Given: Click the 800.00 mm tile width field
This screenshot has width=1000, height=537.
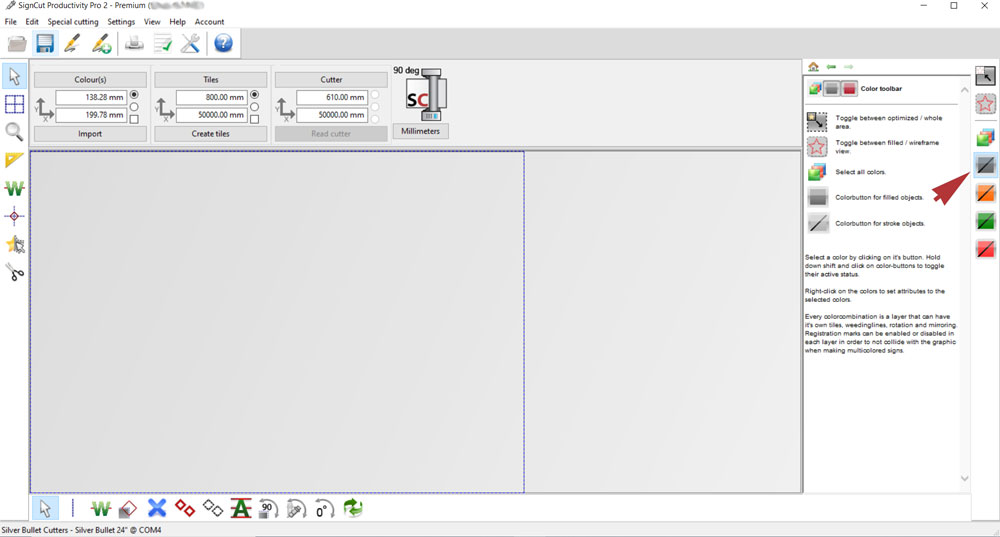Looking at the screenshot, I should click(211, 98).
